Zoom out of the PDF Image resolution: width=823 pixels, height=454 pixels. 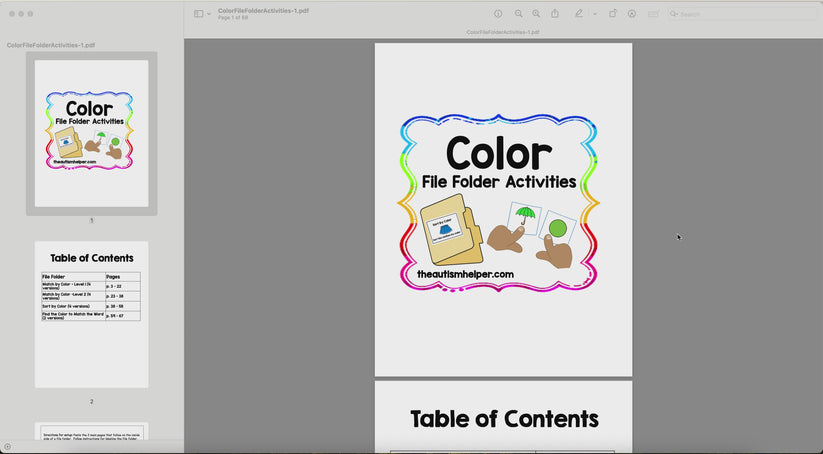pyautogui.click(x=519, y=14)
